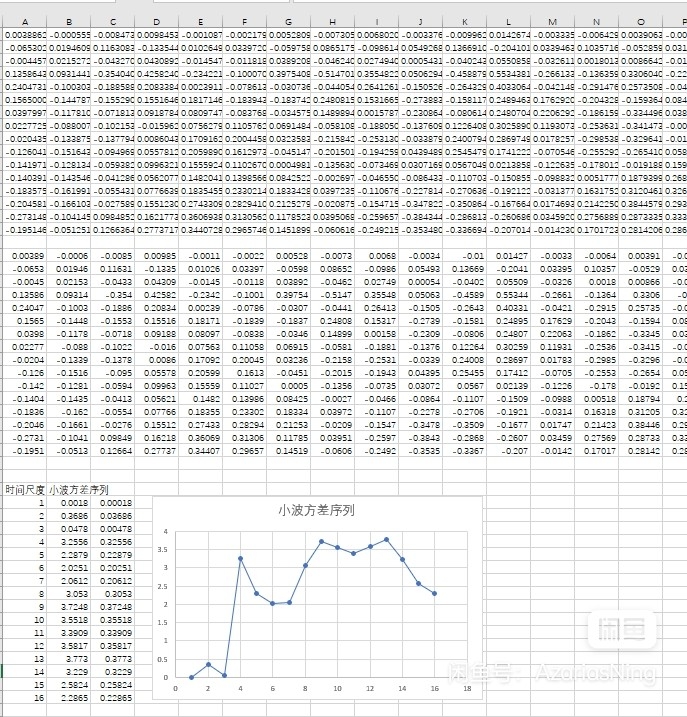This screenshot has width=687, height=717.
Task: Click cell with value 0.20612
Action: point(113,581)
